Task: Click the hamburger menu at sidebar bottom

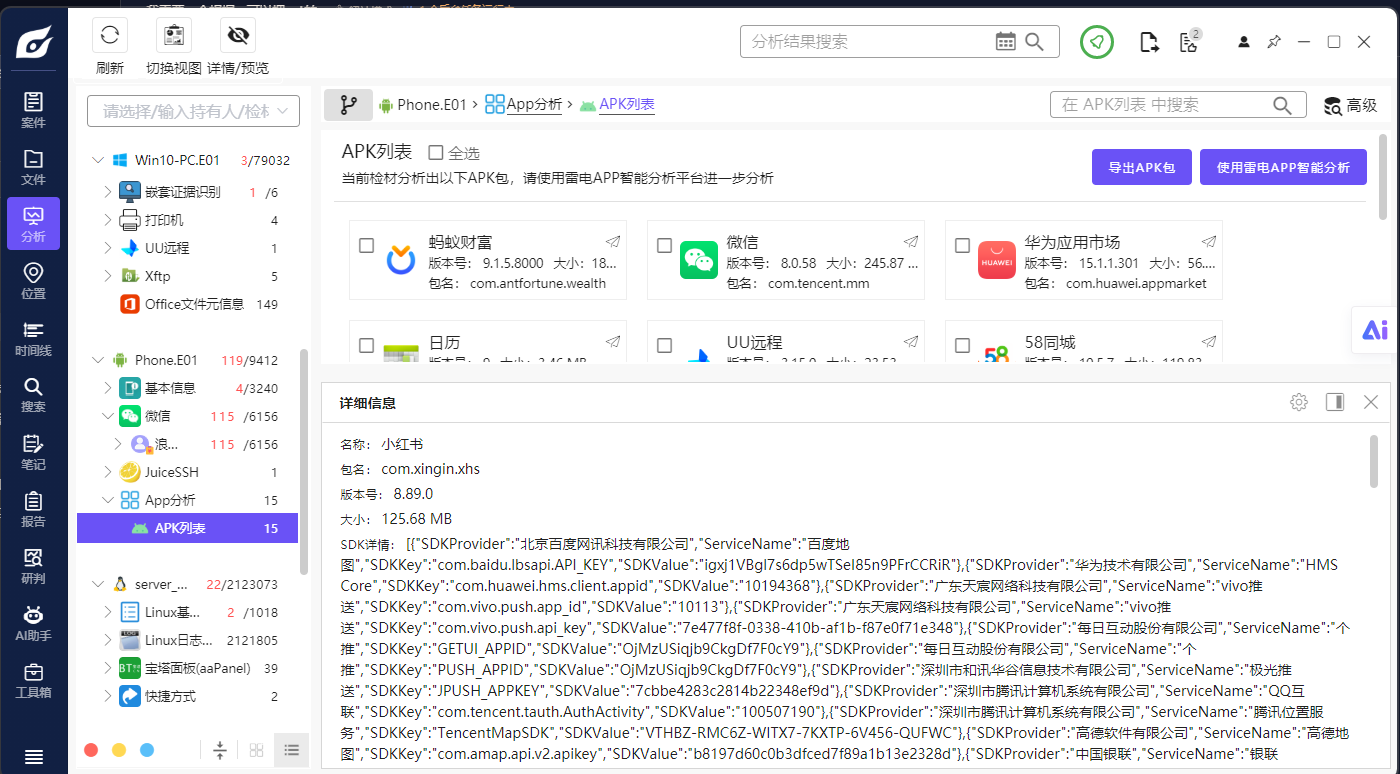Action: point(33,757)
